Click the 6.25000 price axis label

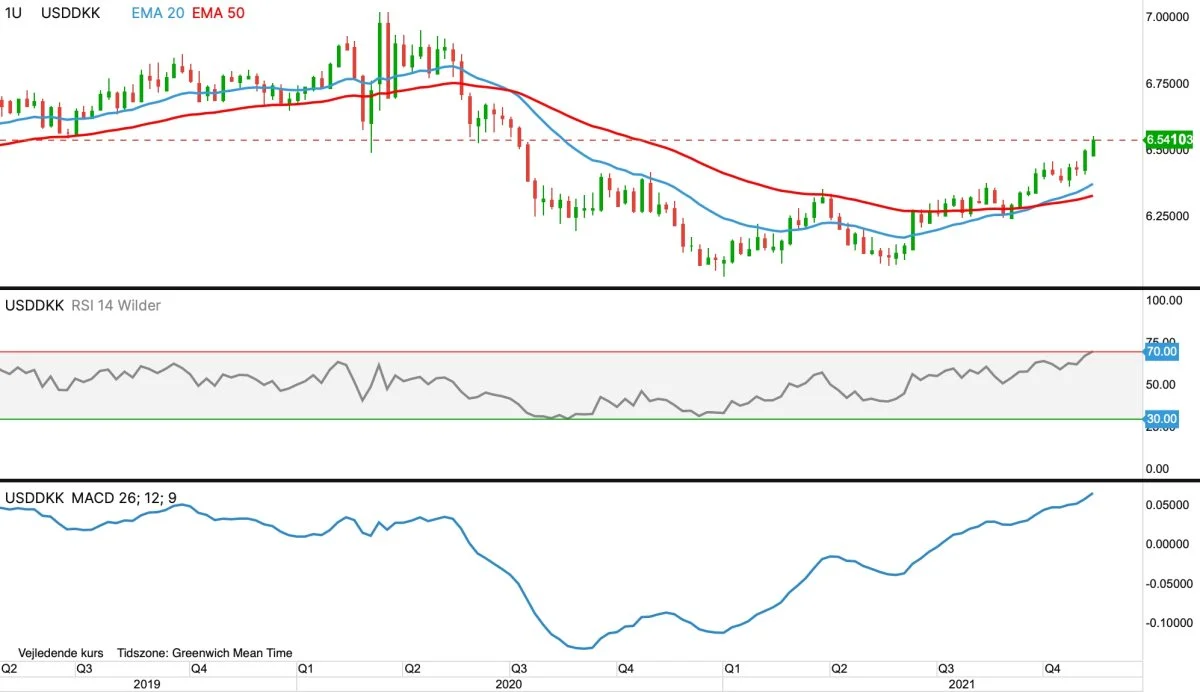click(x=1171, y=217)
